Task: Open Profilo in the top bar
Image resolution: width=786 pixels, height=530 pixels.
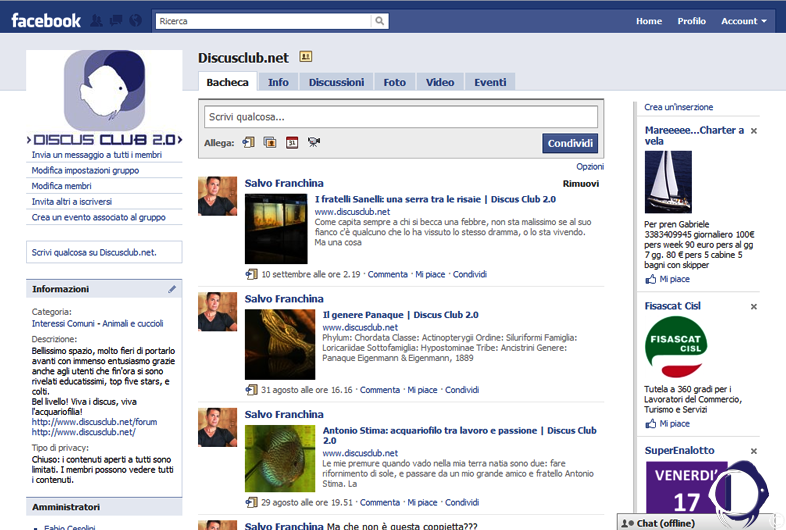Action: tap(692, 21)
